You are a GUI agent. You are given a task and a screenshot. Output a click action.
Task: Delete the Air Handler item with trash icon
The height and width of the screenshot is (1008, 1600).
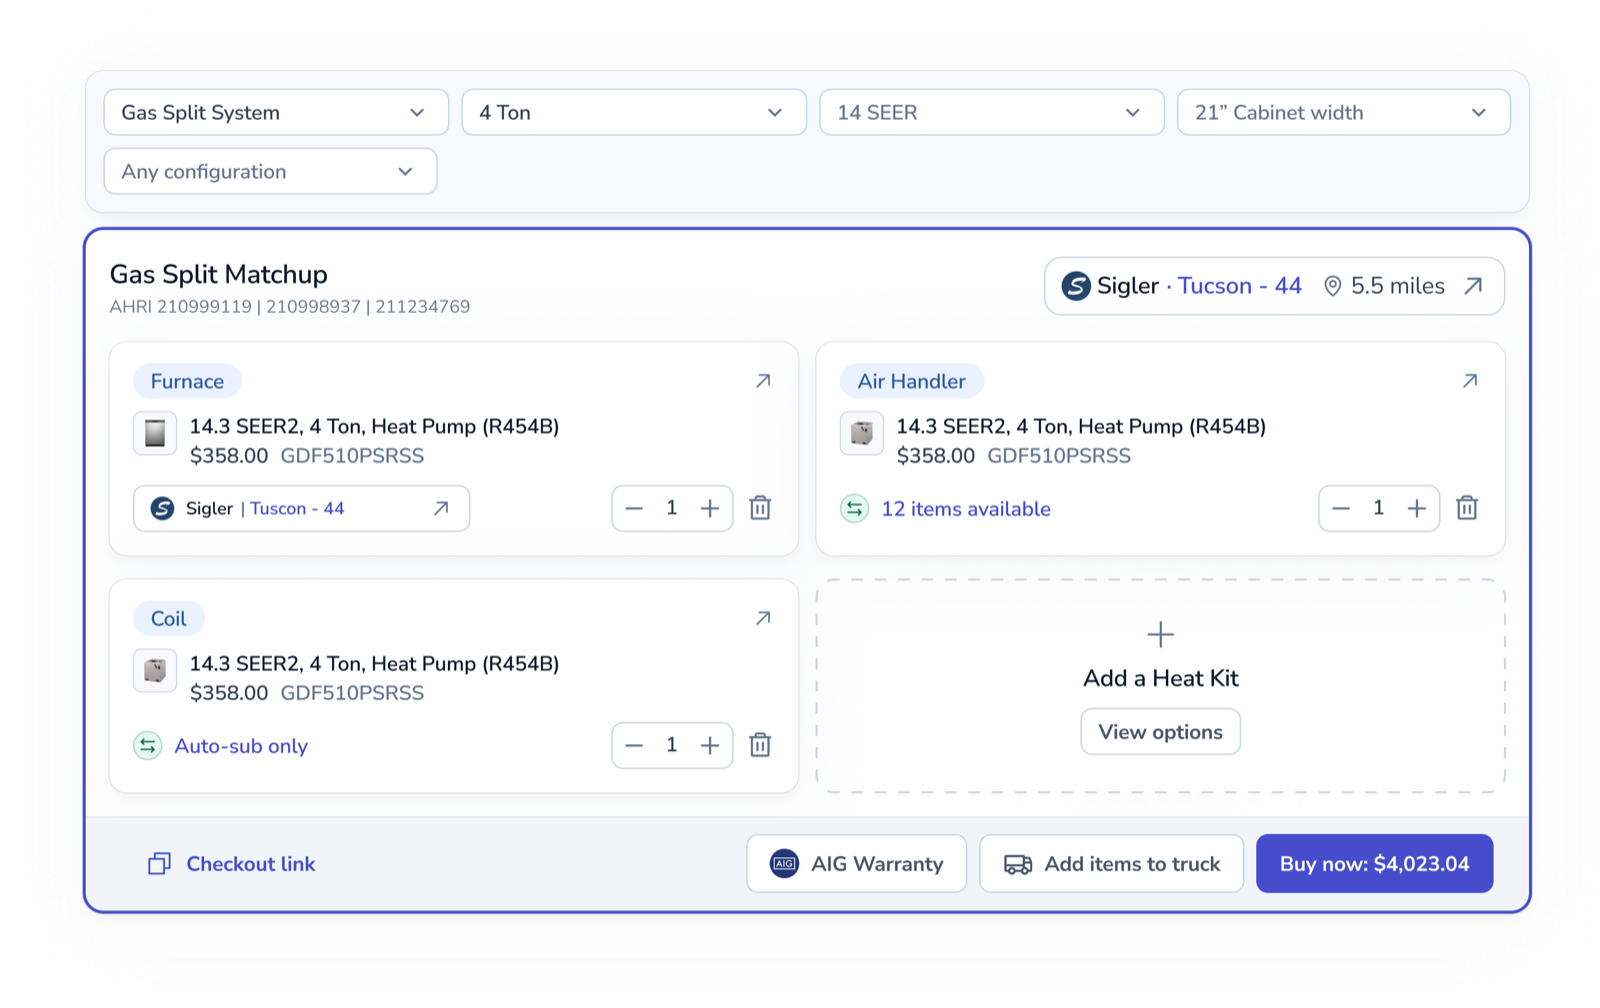click(1467, 508)
